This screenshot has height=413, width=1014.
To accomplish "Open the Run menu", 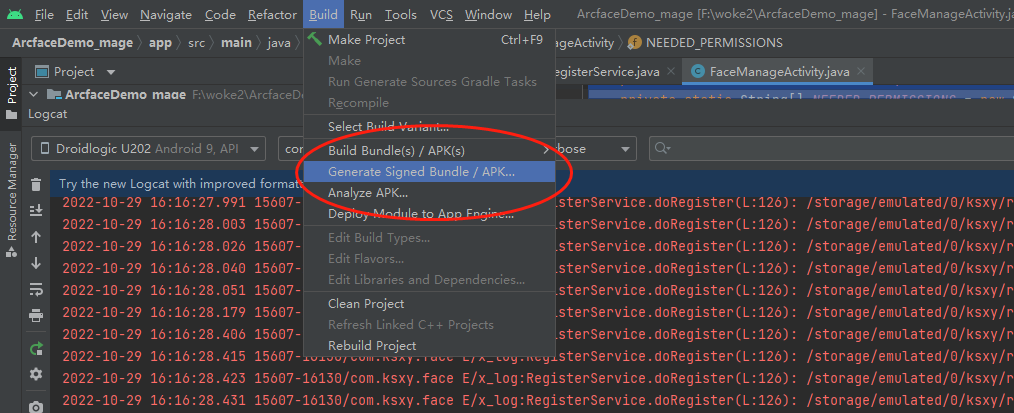I will (361, 14).
